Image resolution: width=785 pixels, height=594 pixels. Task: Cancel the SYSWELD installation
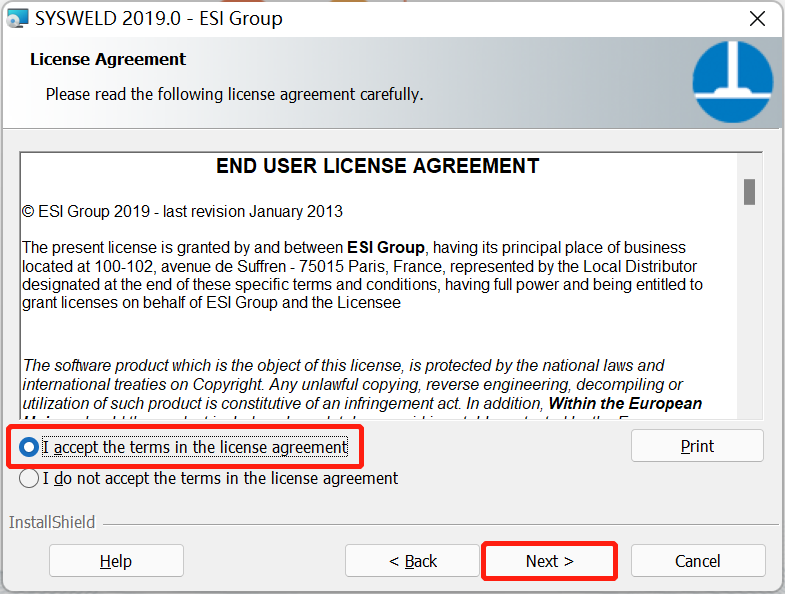[x=697, y=561]
